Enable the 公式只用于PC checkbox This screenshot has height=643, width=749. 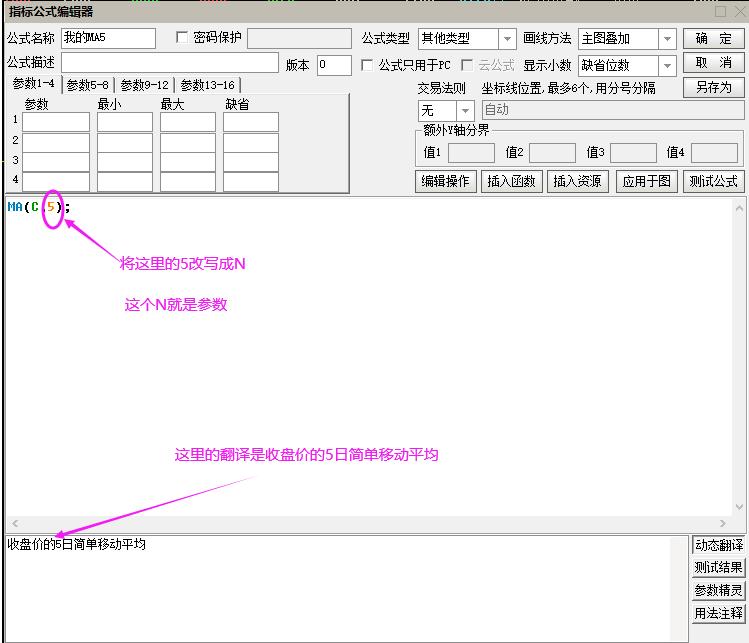click(x=367, y=65)
